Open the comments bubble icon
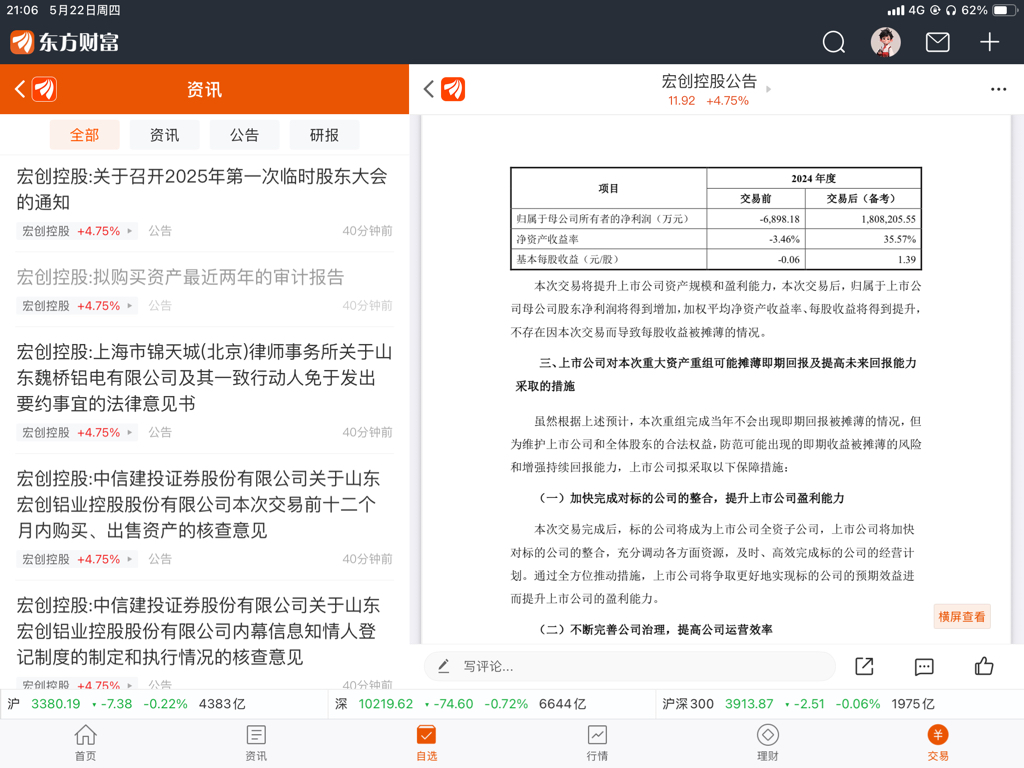 pyautogui.click(x=923, y=667)
